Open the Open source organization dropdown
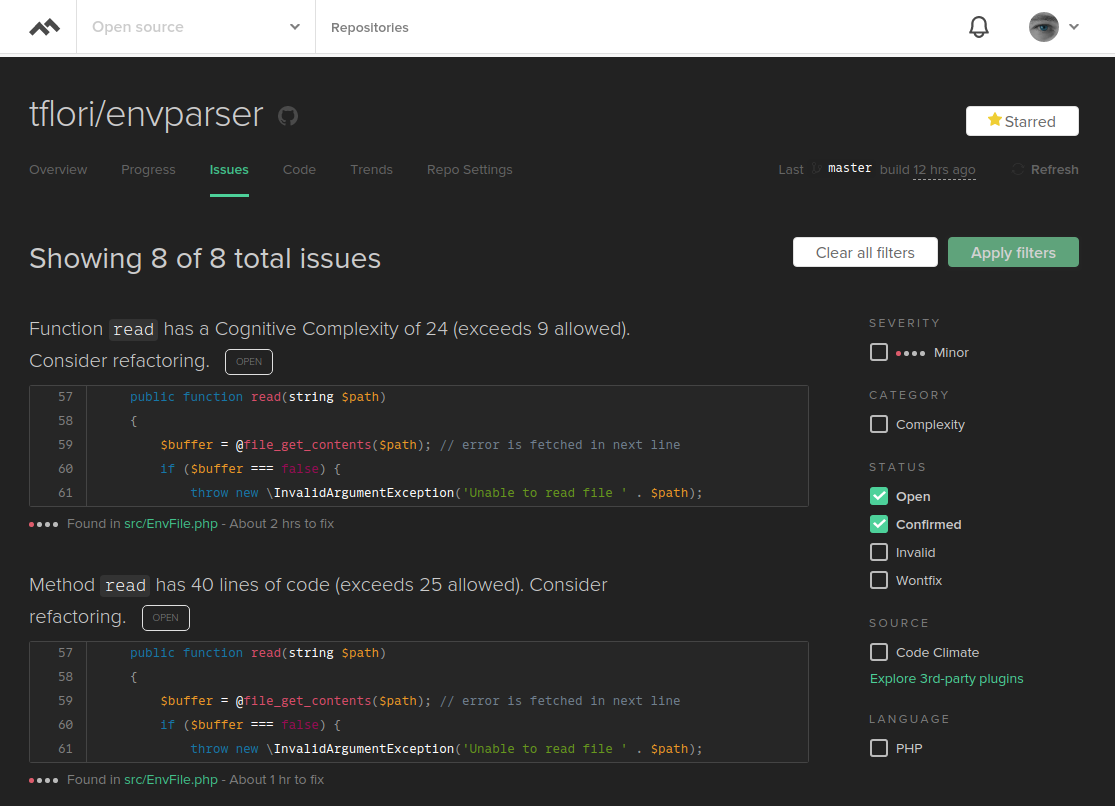1115x806 pixels. 196,27
